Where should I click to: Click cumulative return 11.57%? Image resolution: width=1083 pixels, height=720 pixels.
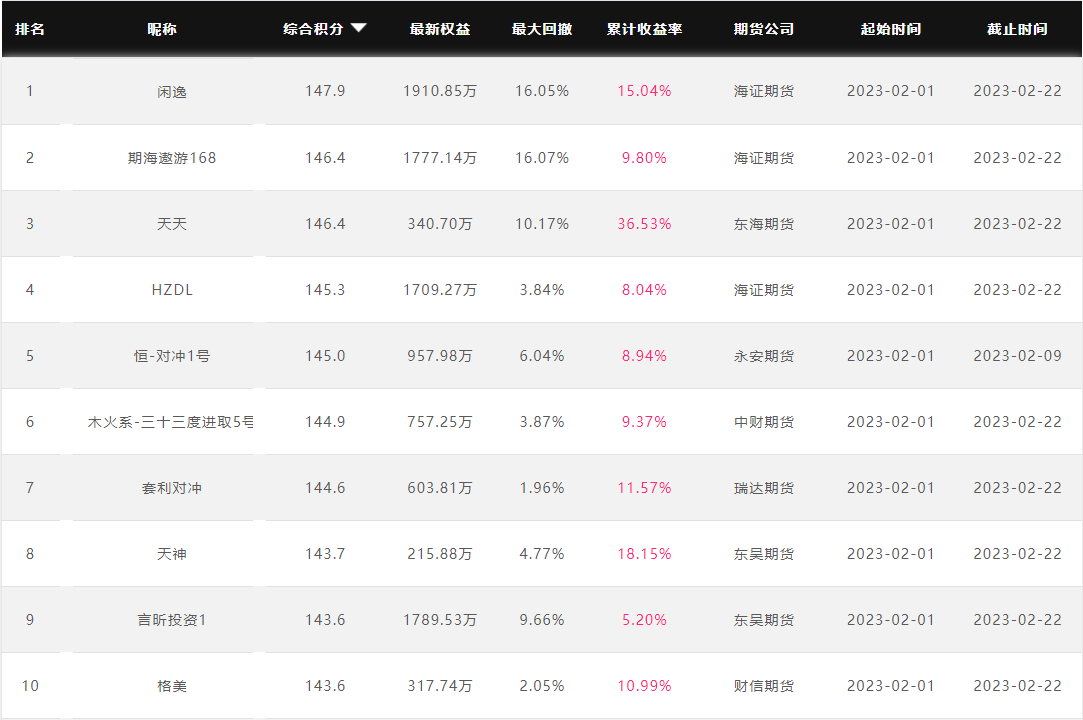[644, 488]
